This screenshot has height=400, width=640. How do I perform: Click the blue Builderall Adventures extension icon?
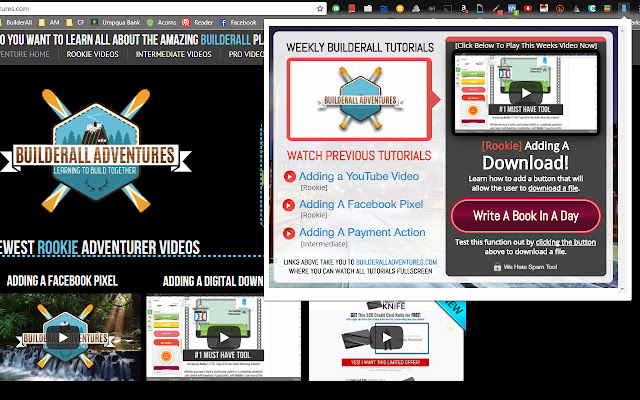(x=624, y=8)
